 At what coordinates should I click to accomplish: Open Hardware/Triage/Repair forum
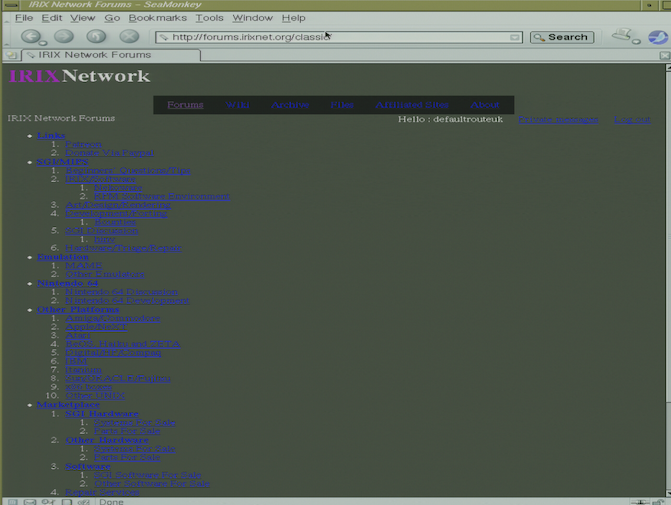[x=123, y=248]
